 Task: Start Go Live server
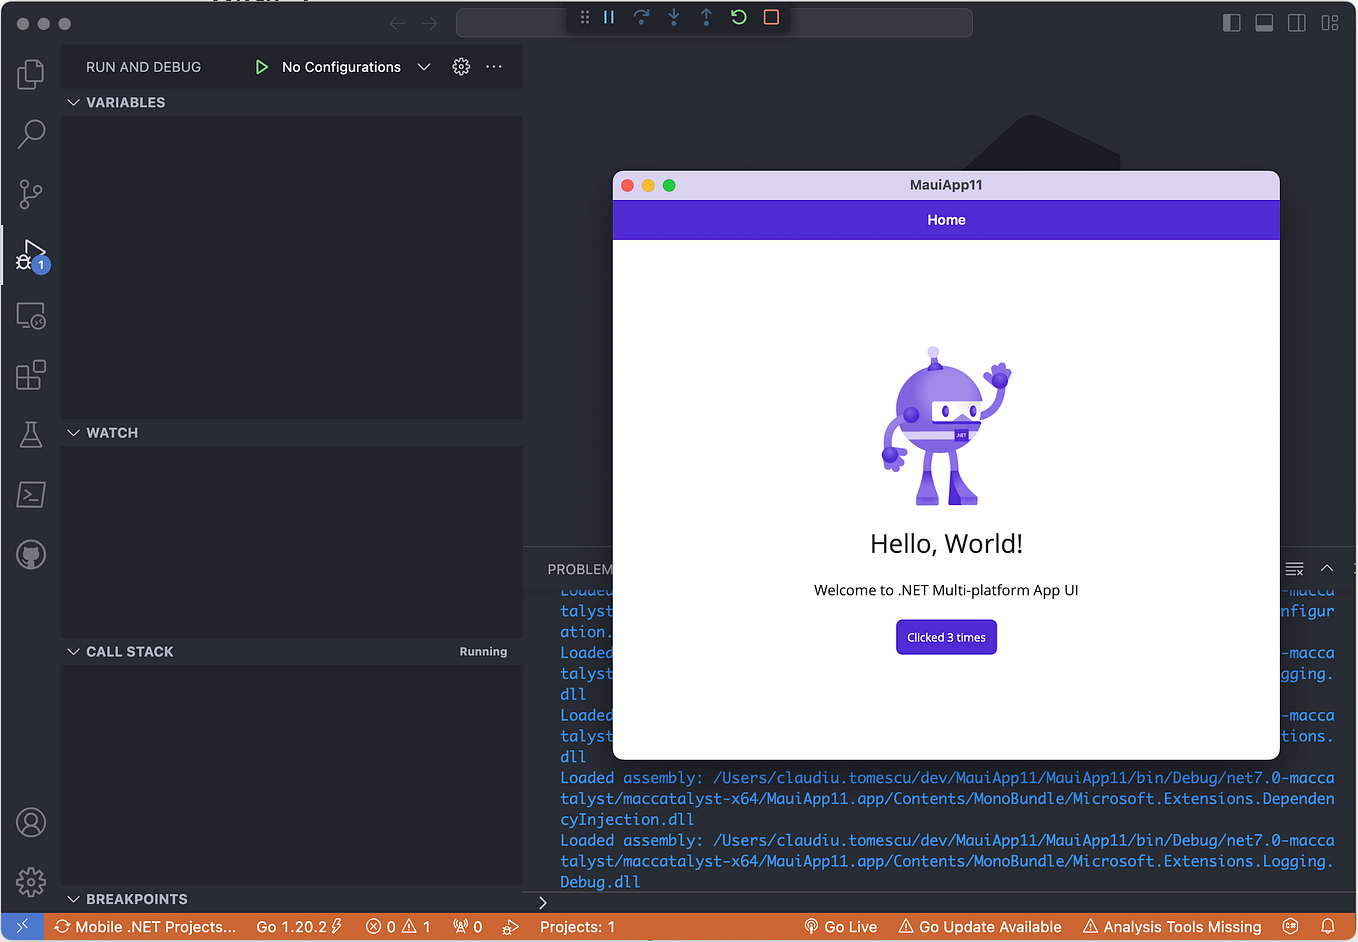pyautogui.click(x=840, y=927)
